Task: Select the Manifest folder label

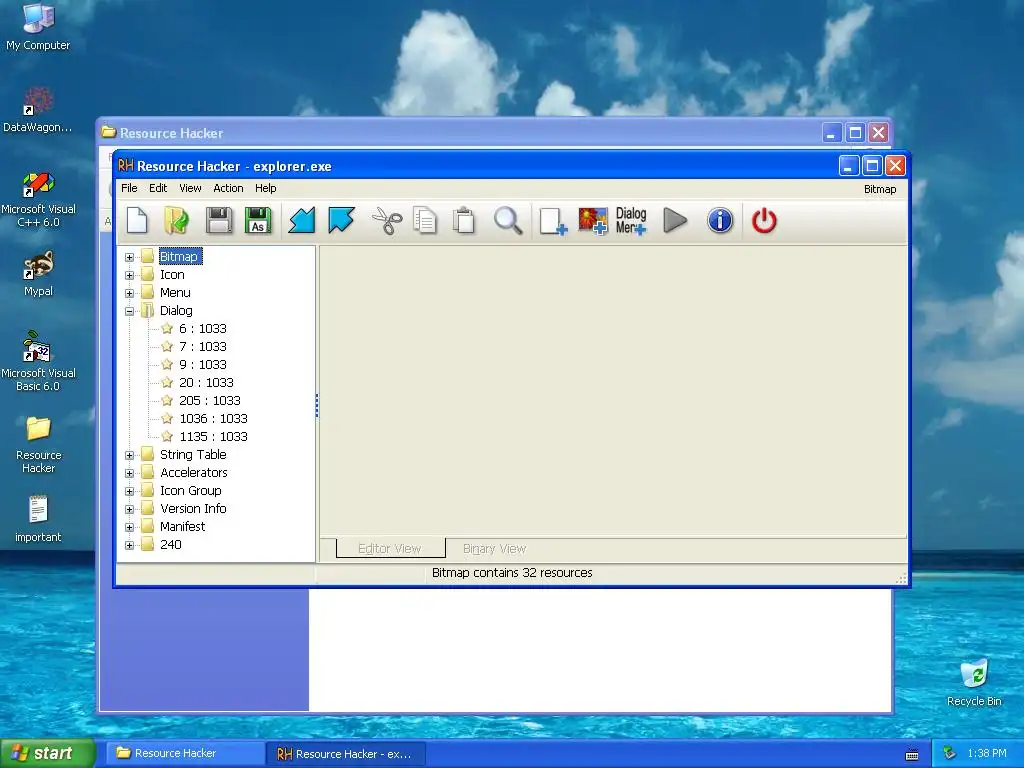Action: pyautogui.click(x=182, y=526)
